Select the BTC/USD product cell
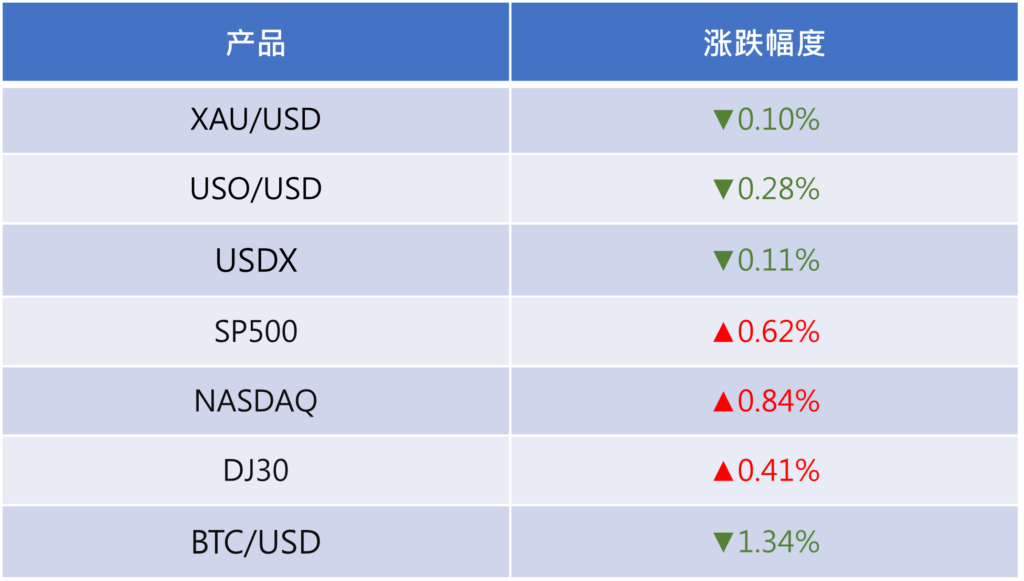Viewport: 1024px width, 581px height. 256,543
